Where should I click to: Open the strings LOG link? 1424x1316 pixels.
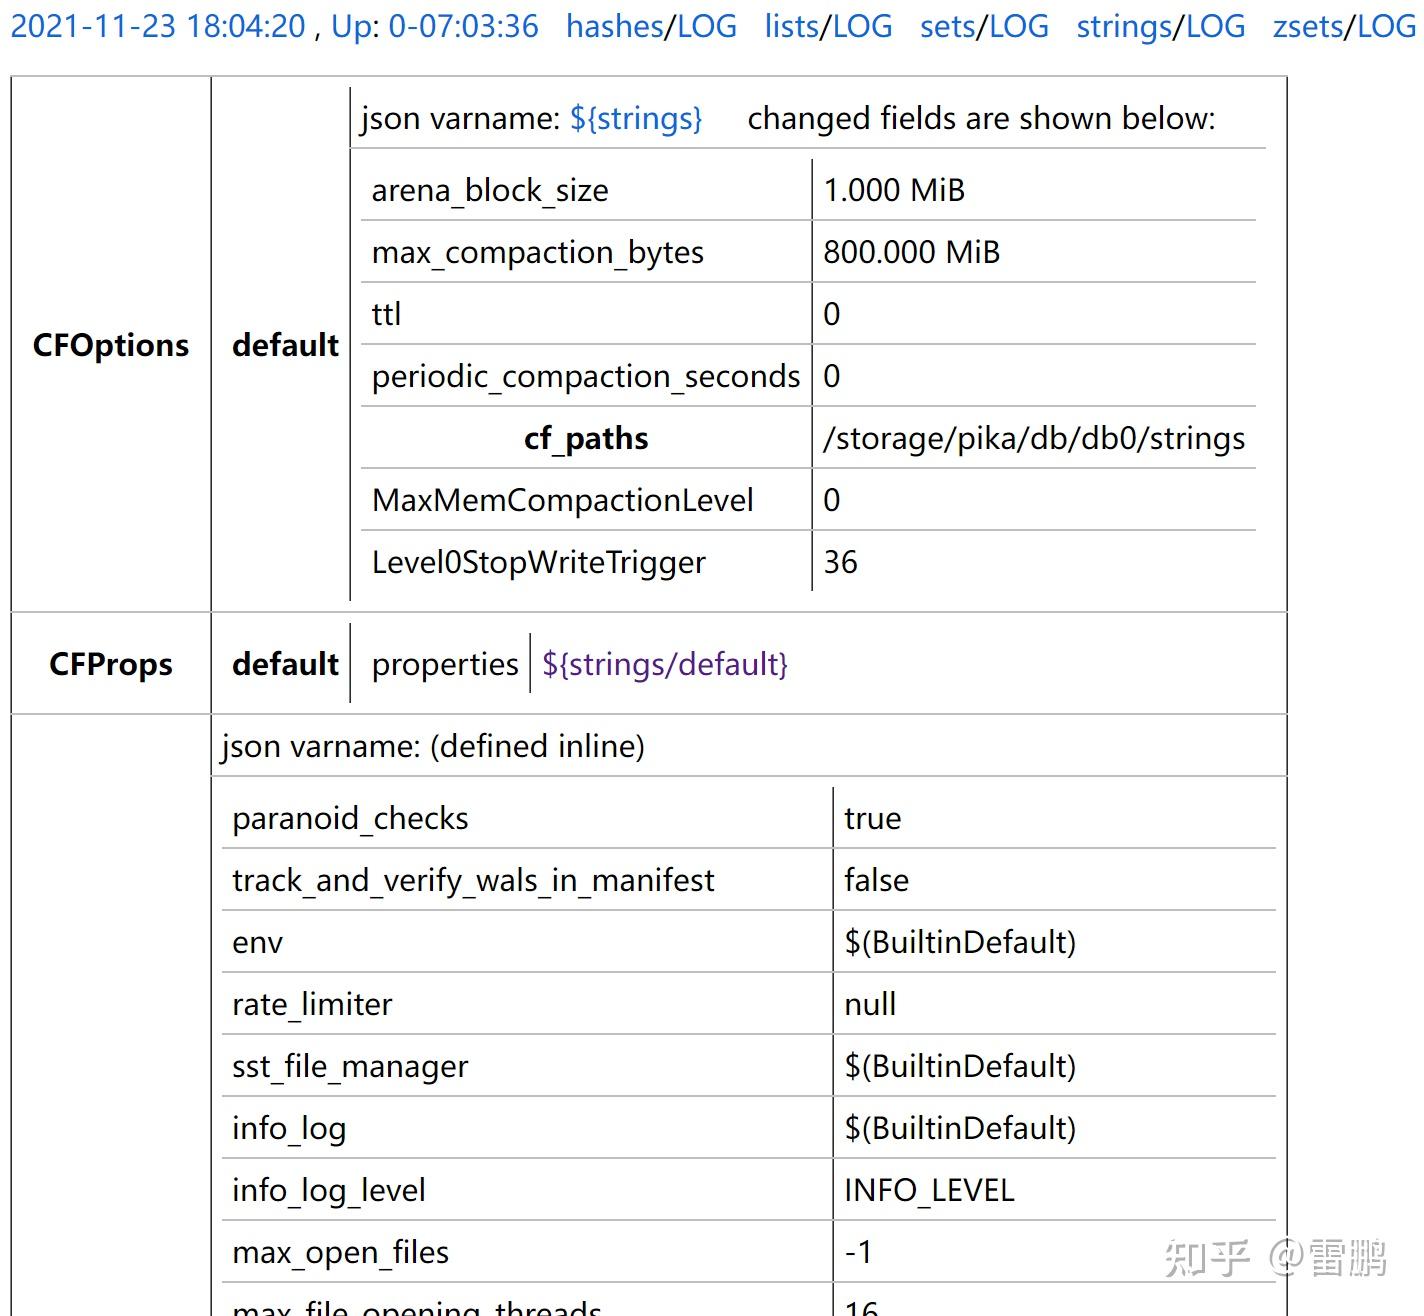tap(1161, 26)
